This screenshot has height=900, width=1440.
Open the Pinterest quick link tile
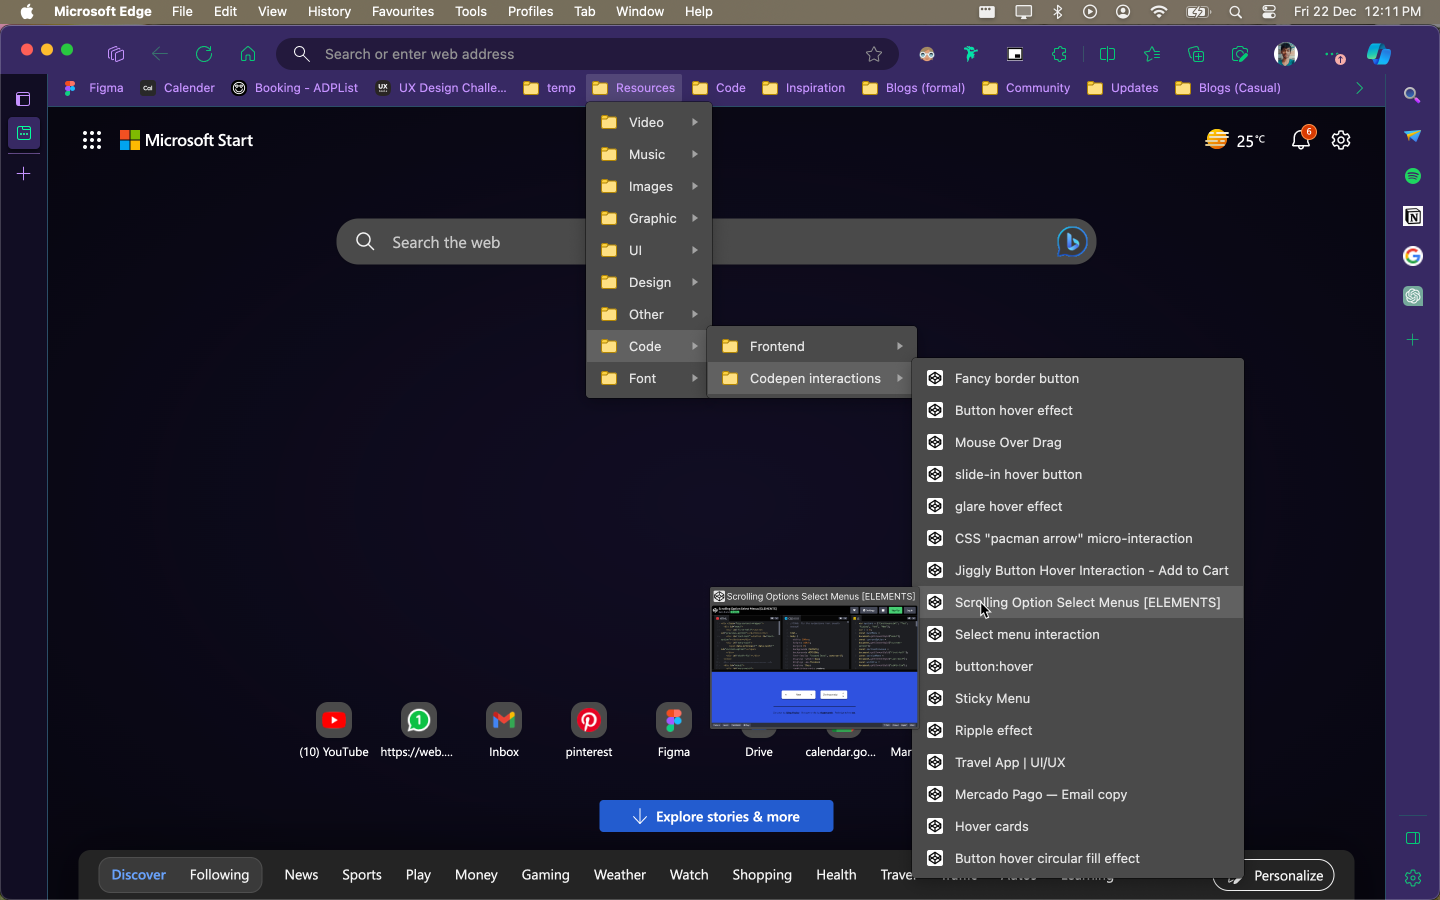(589, 731)
